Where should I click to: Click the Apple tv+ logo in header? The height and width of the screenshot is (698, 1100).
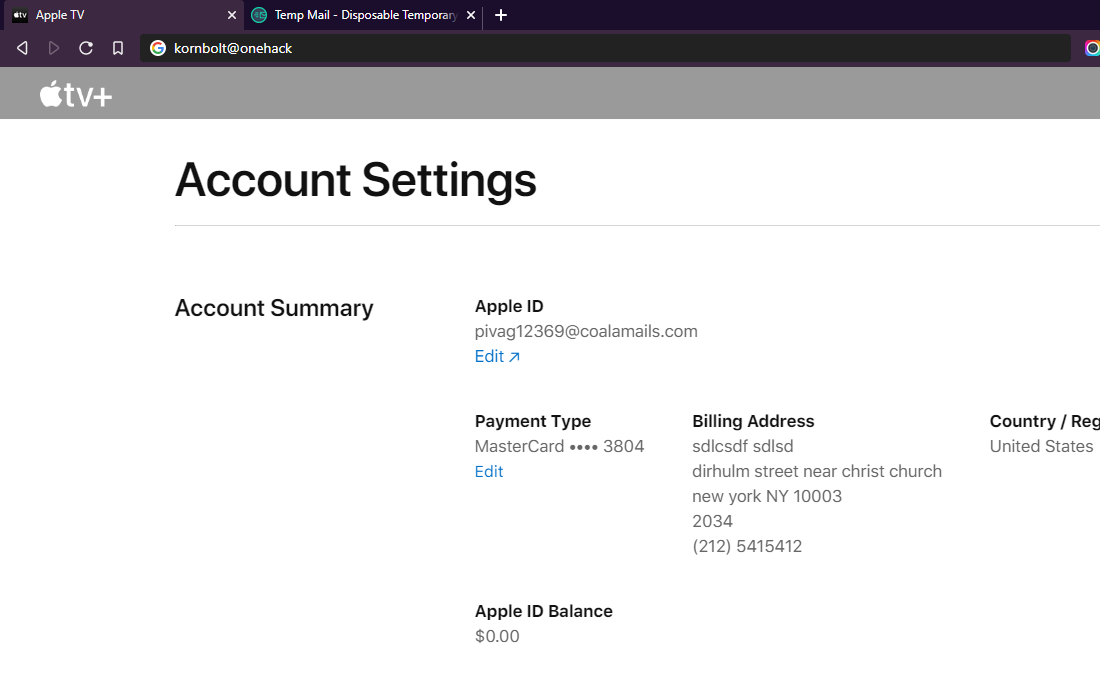click(x=76, y=94)
